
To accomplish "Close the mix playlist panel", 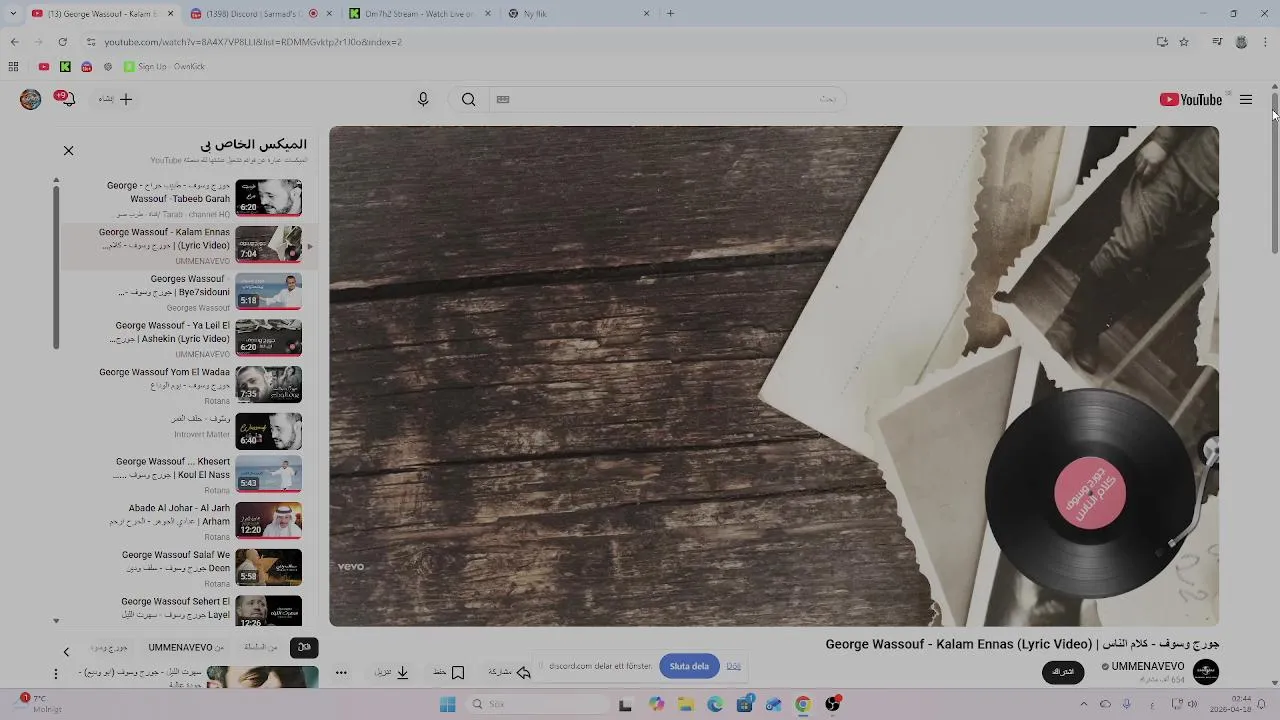I will [68, 150].
